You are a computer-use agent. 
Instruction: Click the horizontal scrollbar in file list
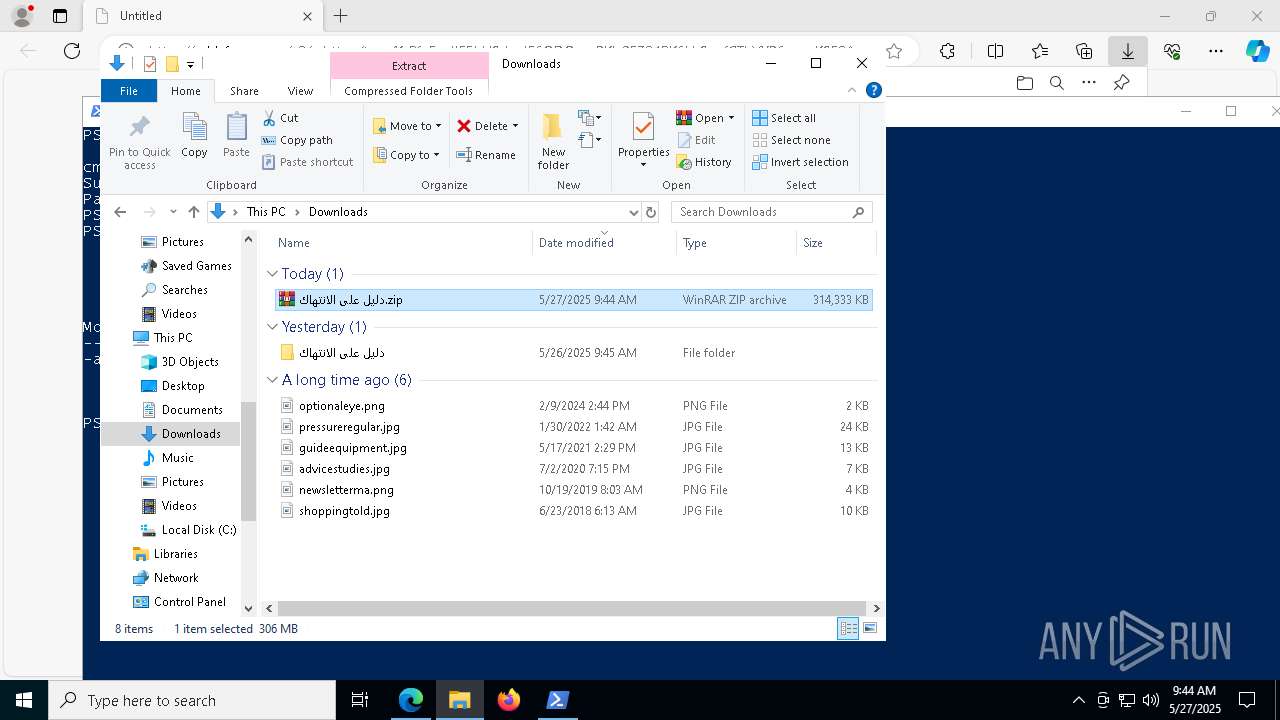point(572,608)
